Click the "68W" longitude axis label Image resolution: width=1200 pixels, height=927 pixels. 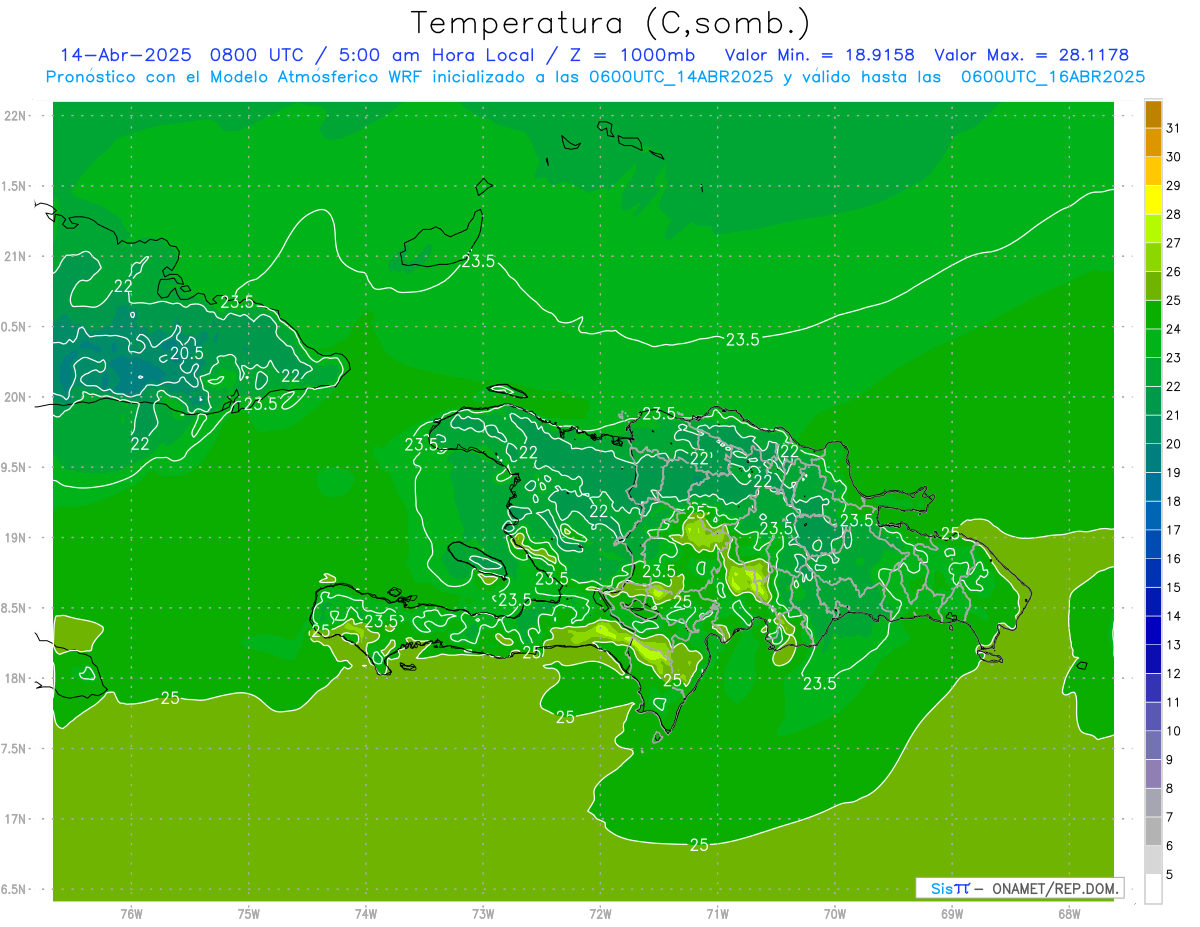coord(1069,914)
